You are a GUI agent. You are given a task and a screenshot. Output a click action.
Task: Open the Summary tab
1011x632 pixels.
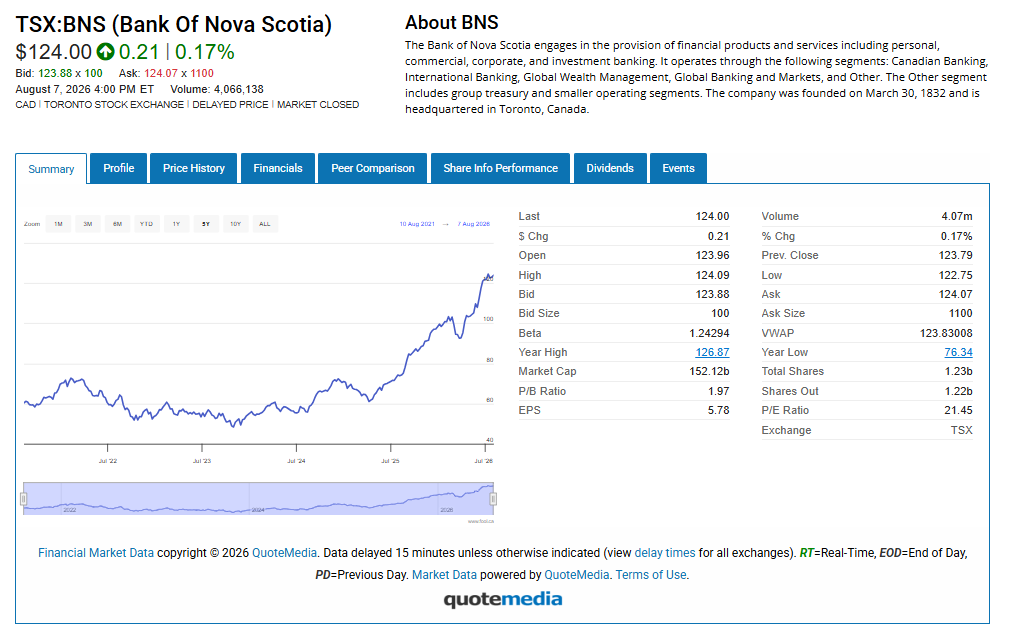[51, 169]
